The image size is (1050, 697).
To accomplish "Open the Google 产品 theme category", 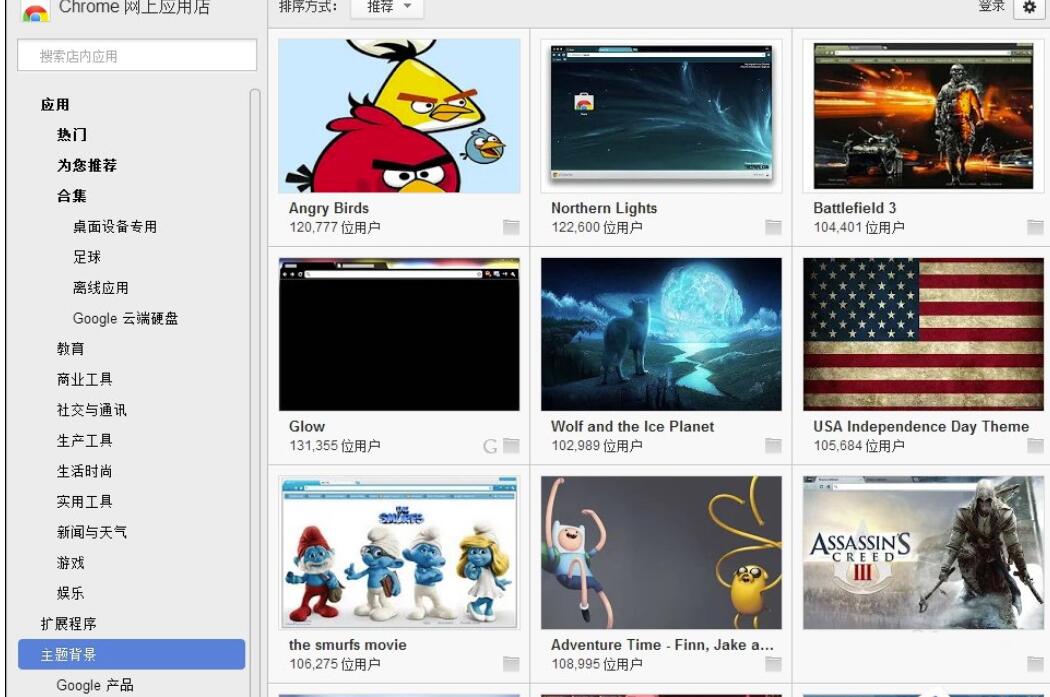I will click(x=94, y=685).
